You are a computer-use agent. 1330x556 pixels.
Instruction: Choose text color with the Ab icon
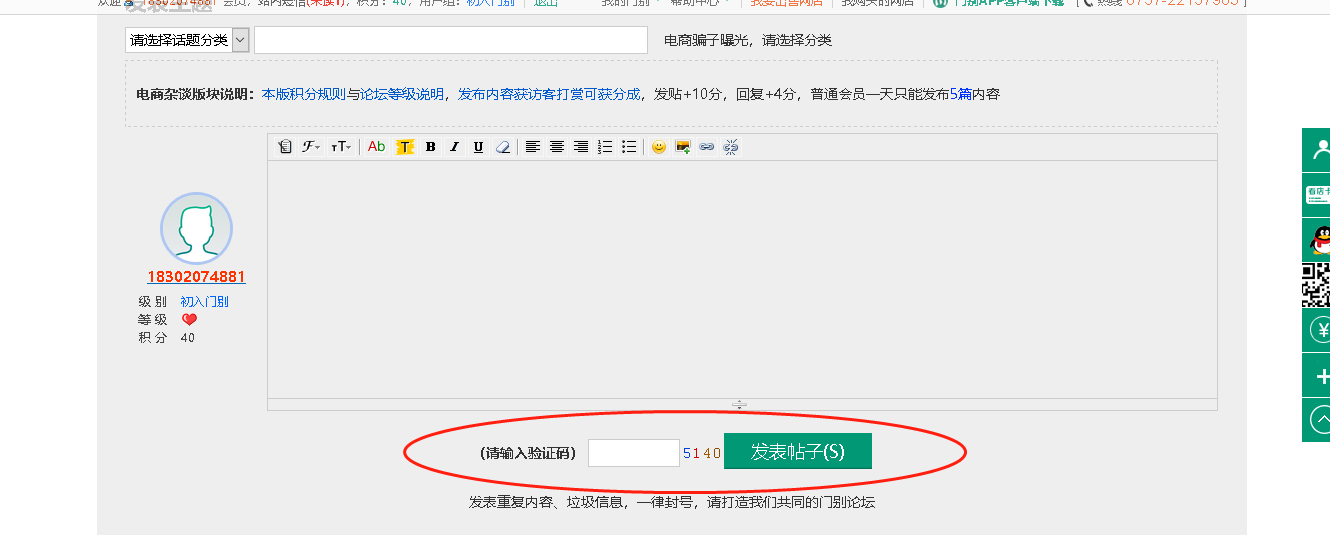(377, 147)
